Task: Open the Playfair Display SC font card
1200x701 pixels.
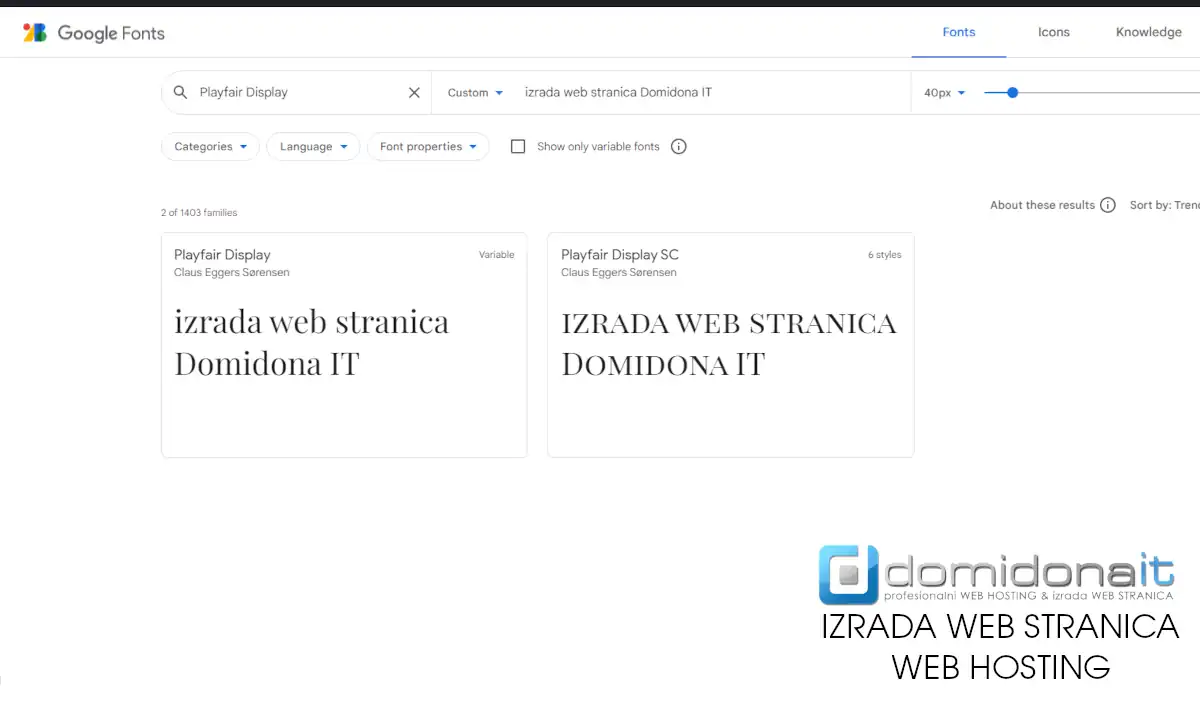Action: (x=731, y=345)
